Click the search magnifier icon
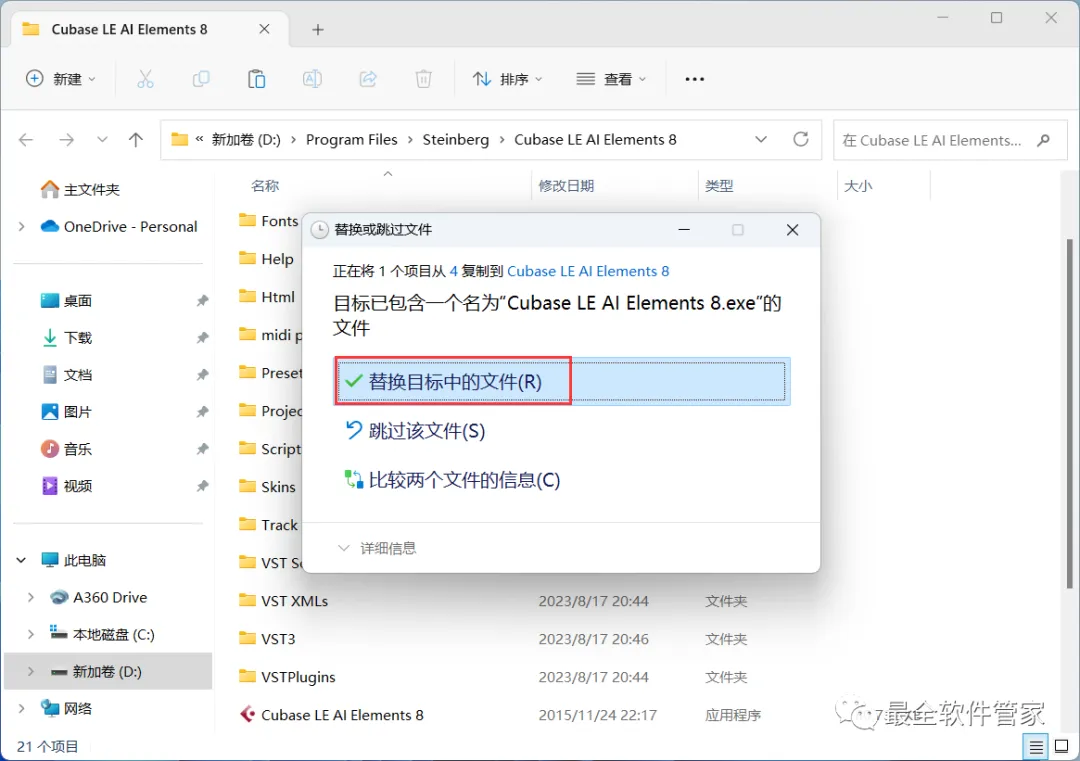This screenshot has width=1080, height=761. coord(1043,140)
